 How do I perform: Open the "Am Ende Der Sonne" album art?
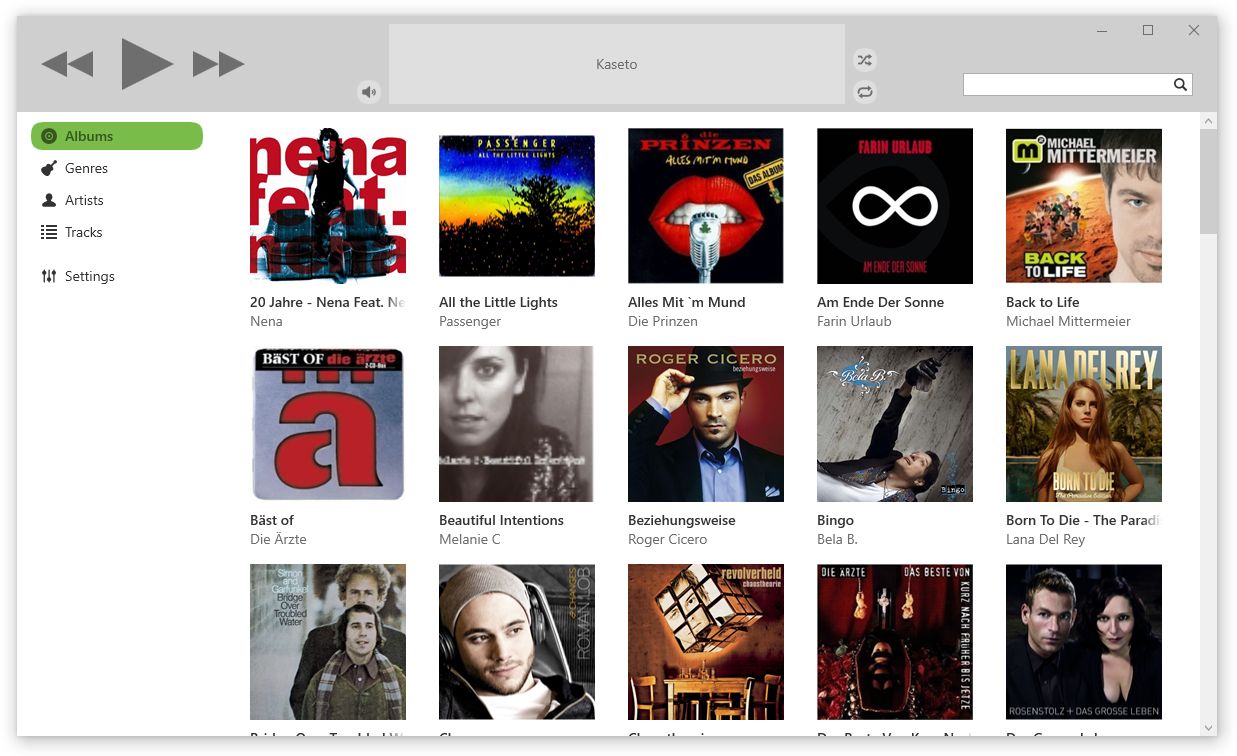894,205
